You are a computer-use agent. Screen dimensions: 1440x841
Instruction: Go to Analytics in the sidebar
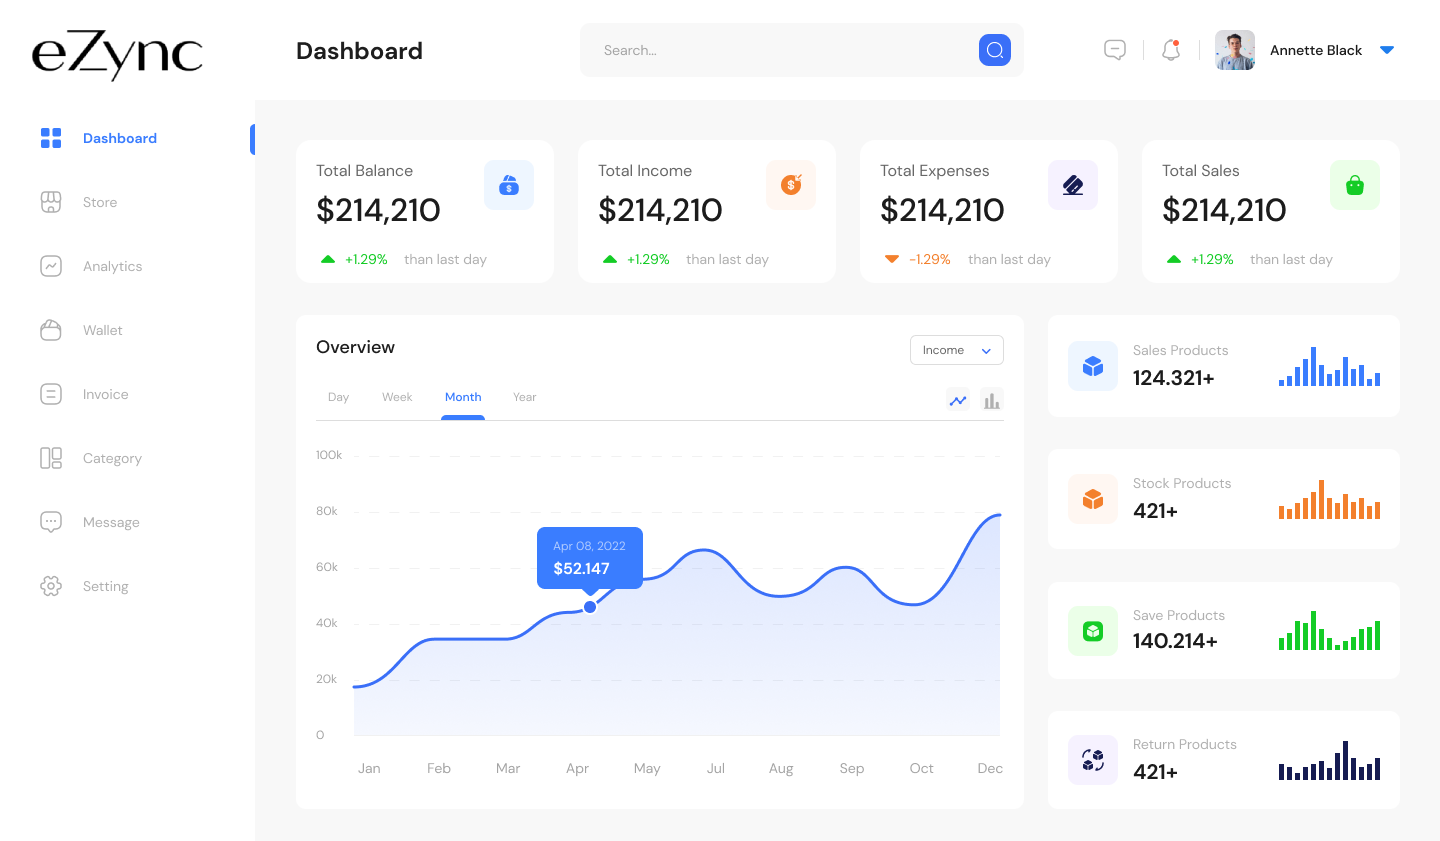112,266
